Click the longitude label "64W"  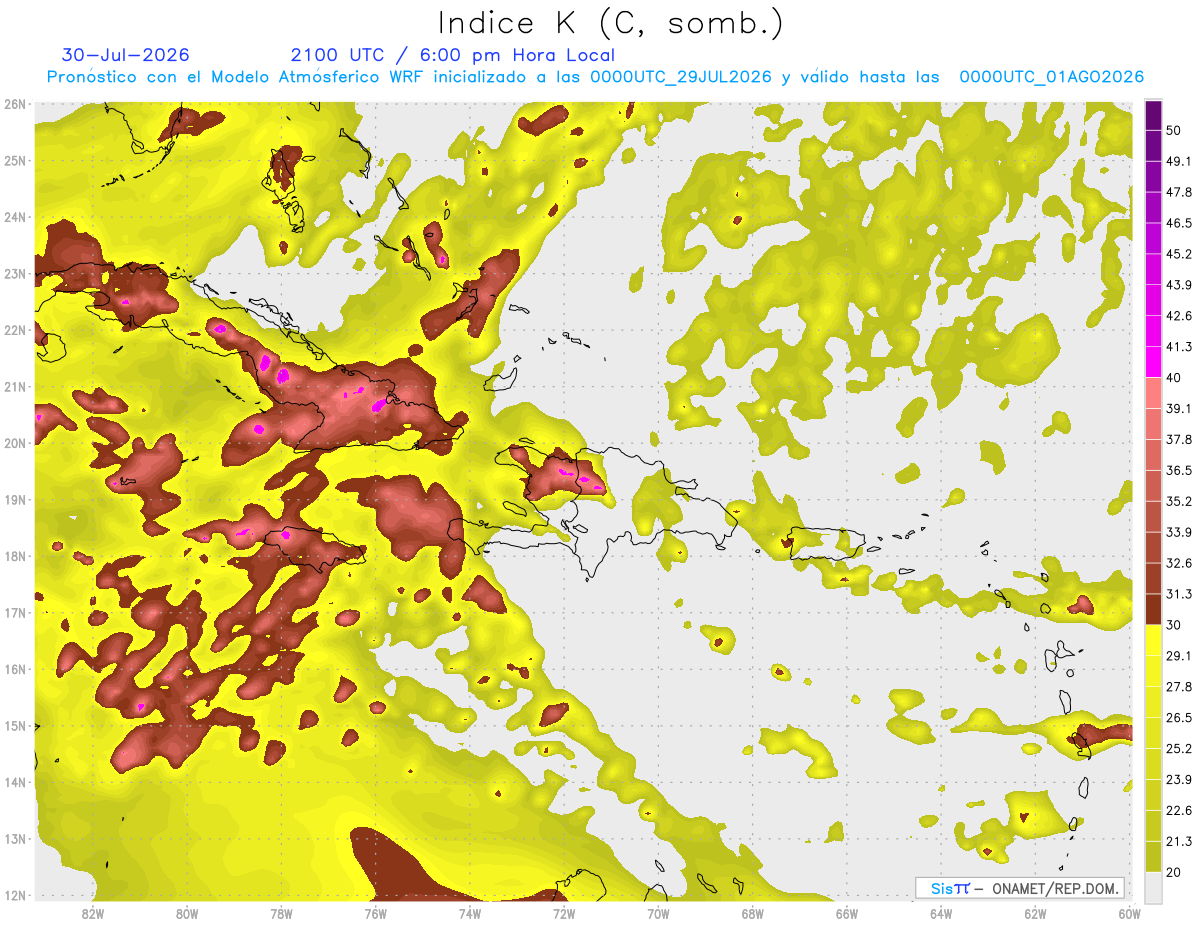pyautogui.click(x=940, y=914)
